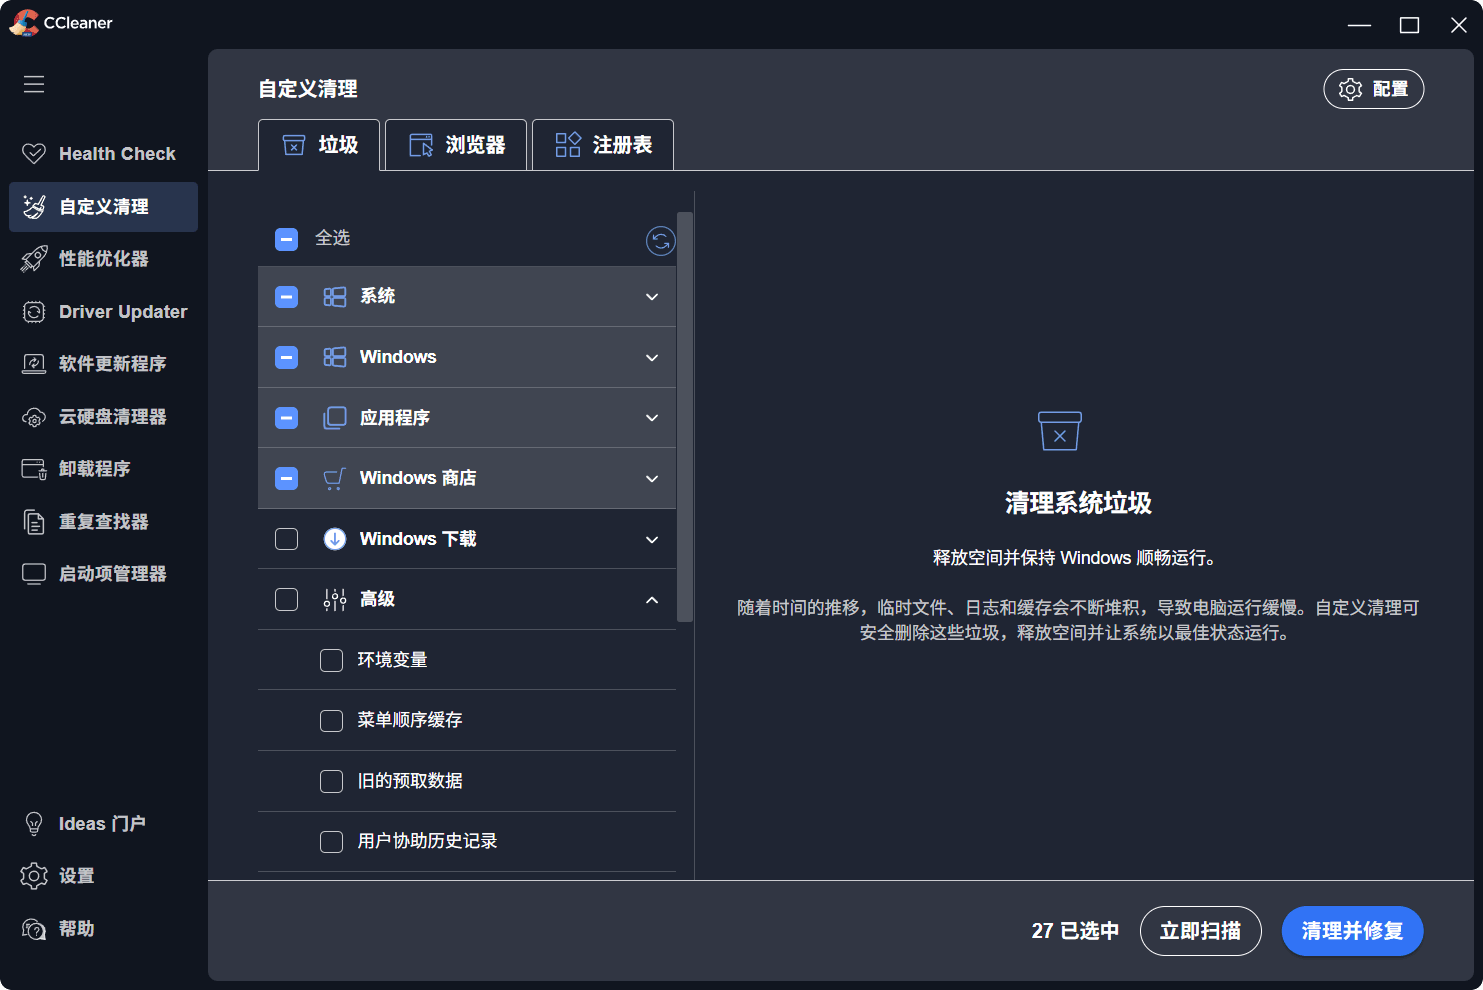The height and width of the screenshot is (990, 1483).
Task: Expand the Windows 商店 section arrow
Action: click(652, 479)
